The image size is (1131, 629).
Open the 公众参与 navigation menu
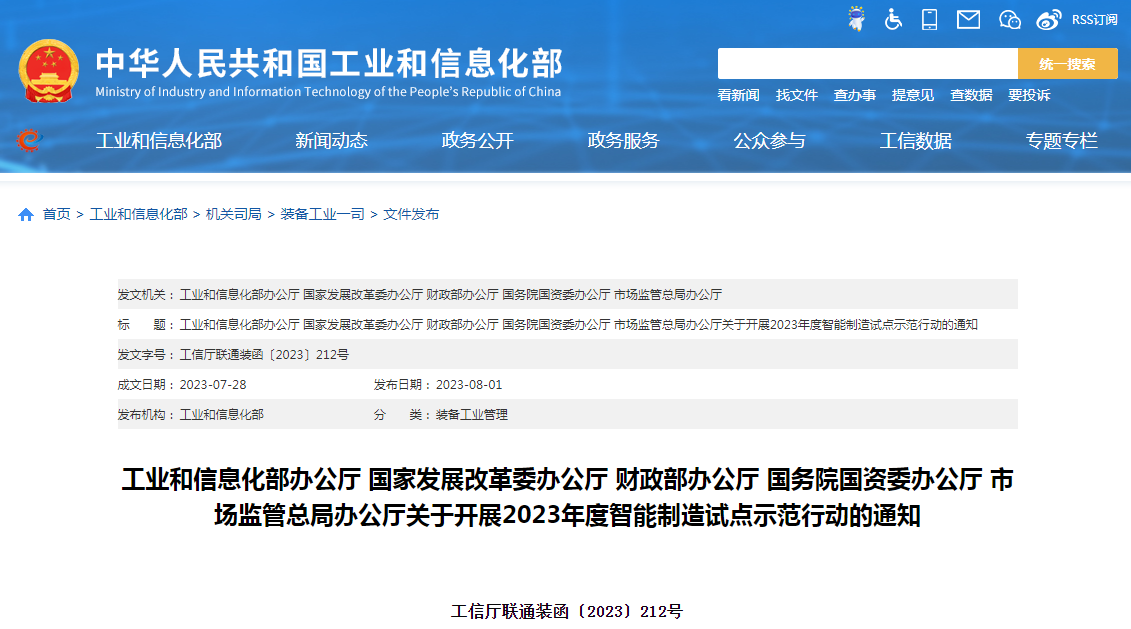pyautogui.click(x=770, y=141)
